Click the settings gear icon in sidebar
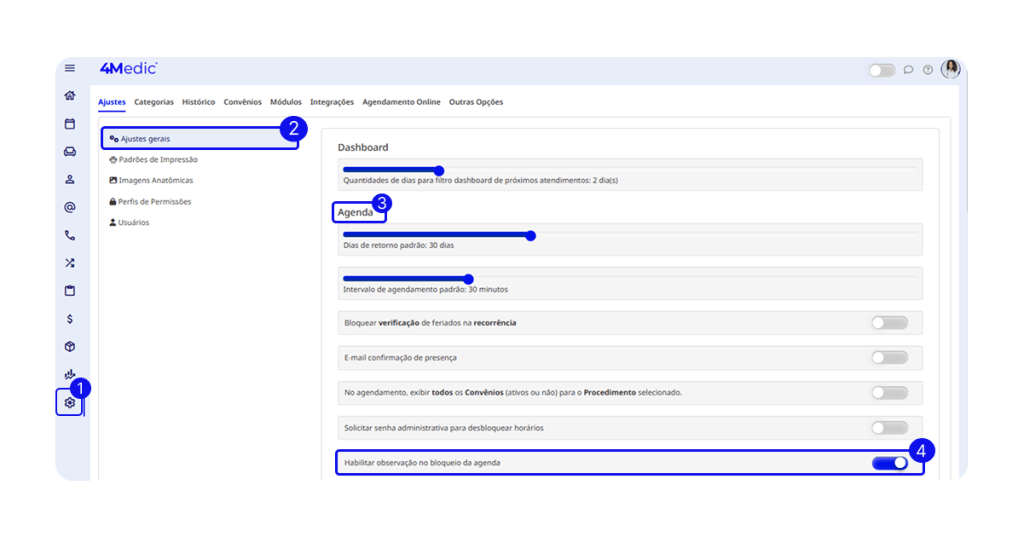The width and height of the screenshot is (1024, 537). (x=70, y=403)
